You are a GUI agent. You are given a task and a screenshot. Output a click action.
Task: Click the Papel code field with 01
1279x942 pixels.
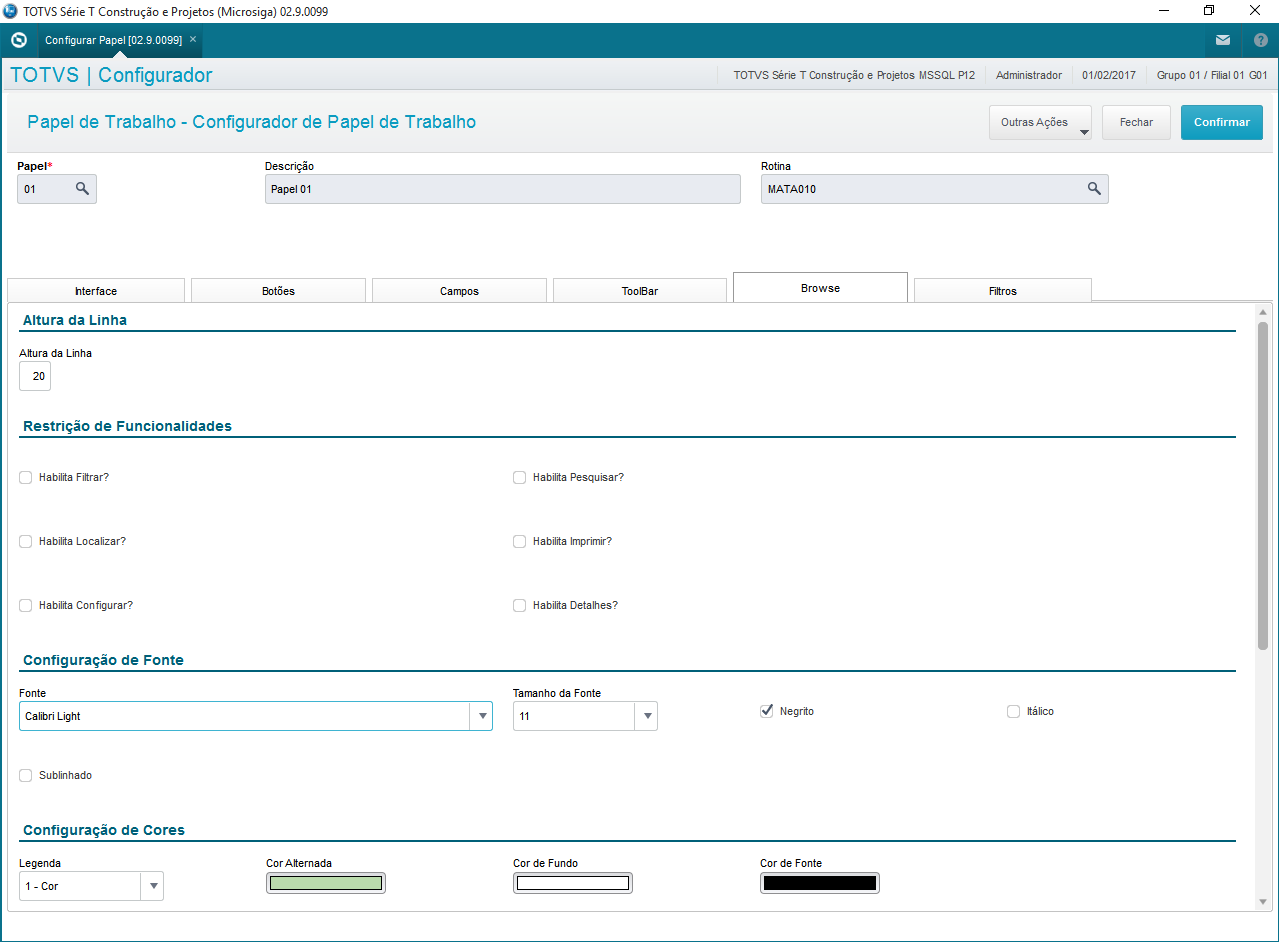[x=57, y=189]
